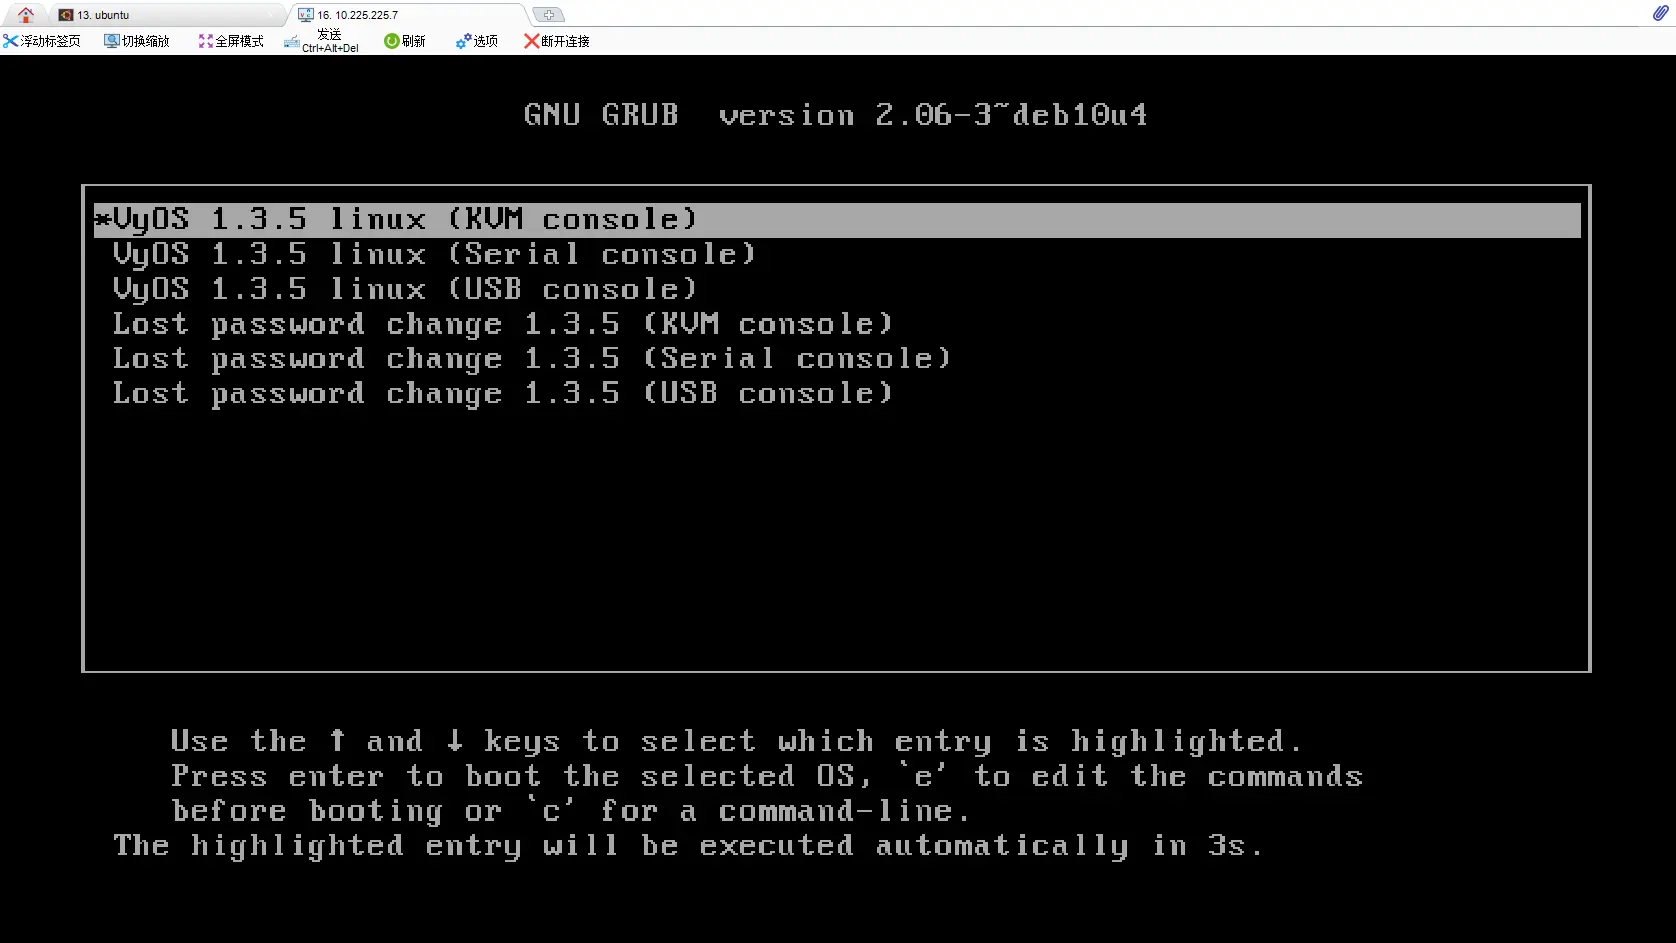
Task: Select 'VyOS 1.3.5 linux (KVM console)' entry
Action: pos(837,220)
